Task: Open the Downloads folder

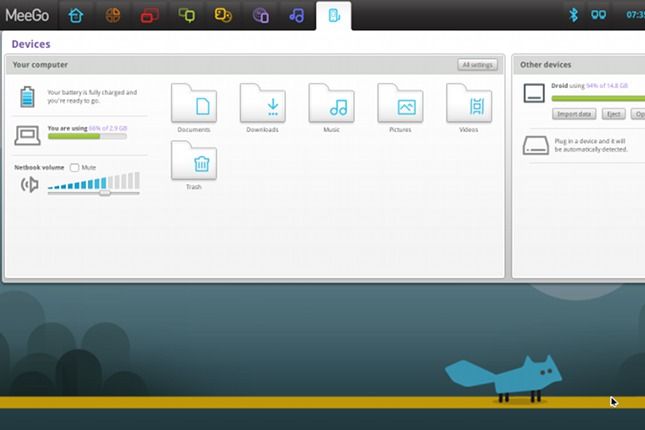Action: click(262, 105)
